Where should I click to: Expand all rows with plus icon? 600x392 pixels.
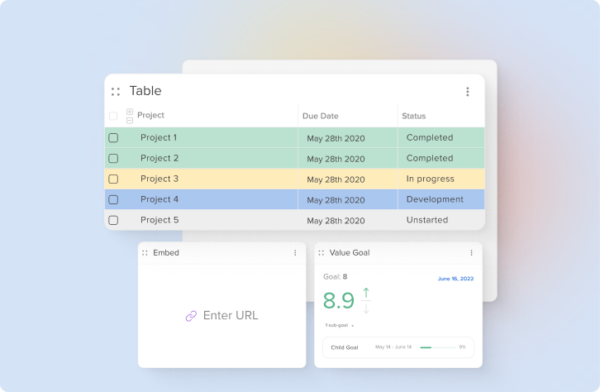click(129, 112)
